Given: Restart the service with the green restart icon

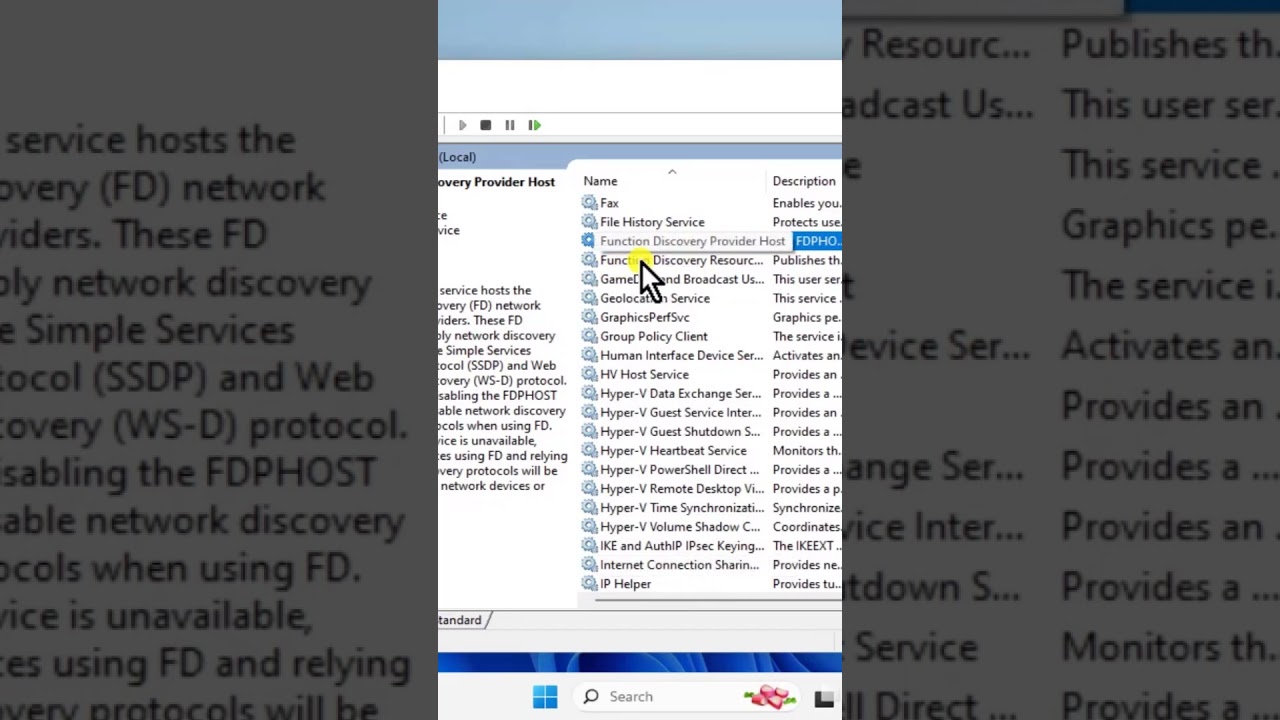Looking at the screenshot, I should [x=535, y=125].
